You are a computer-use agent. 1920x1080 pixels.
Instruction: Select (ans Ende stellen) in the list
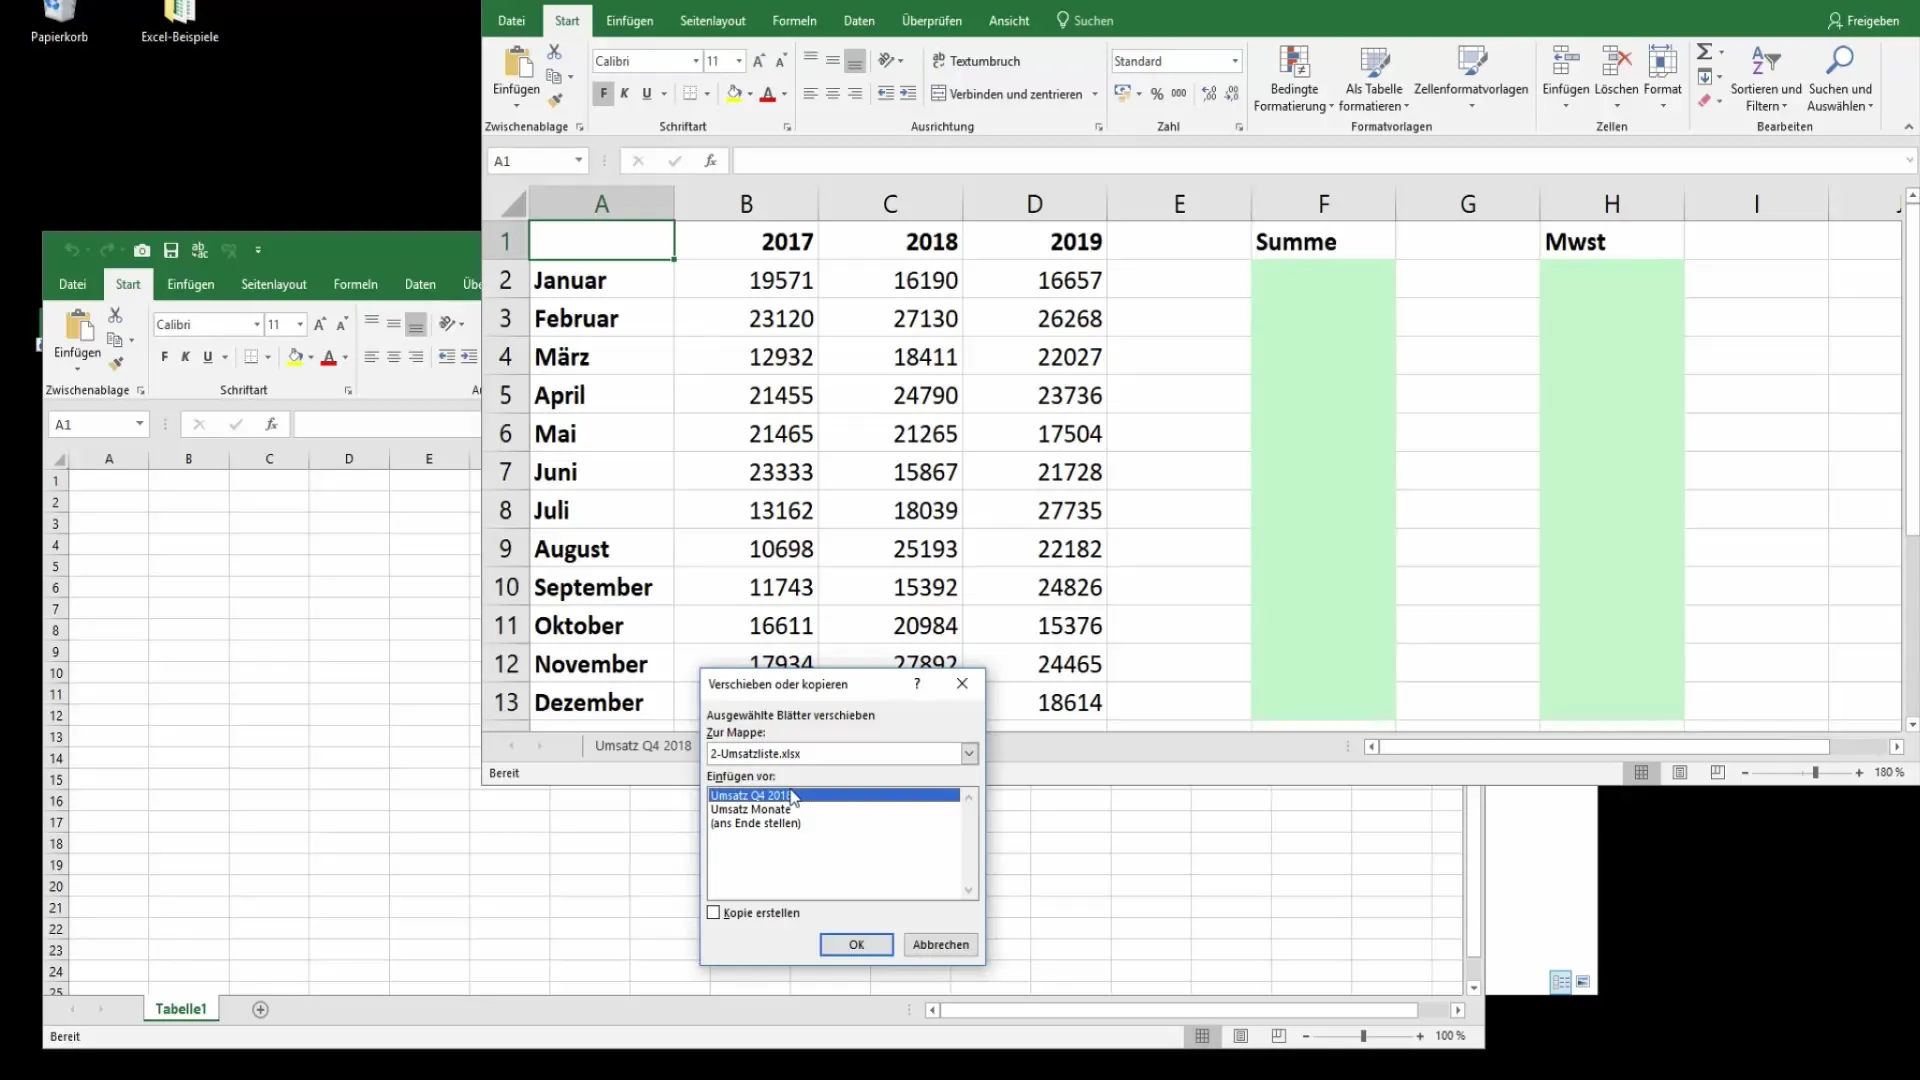(x=755, y=823)
